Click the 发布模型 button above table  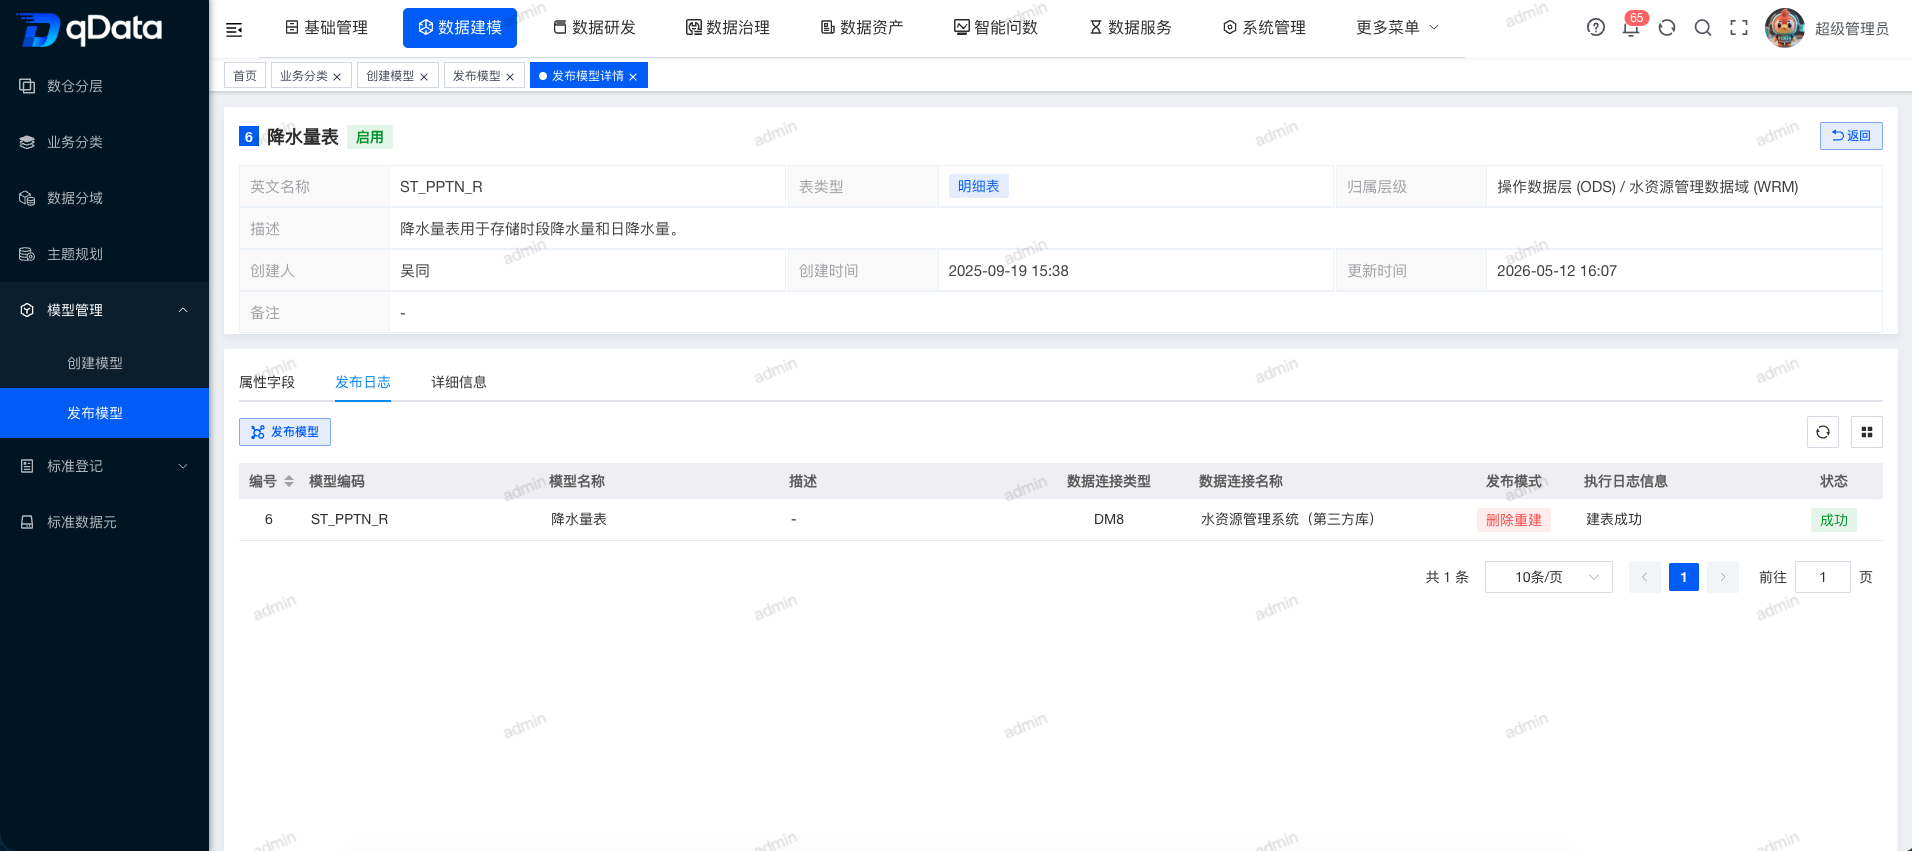tap(285, 432)
